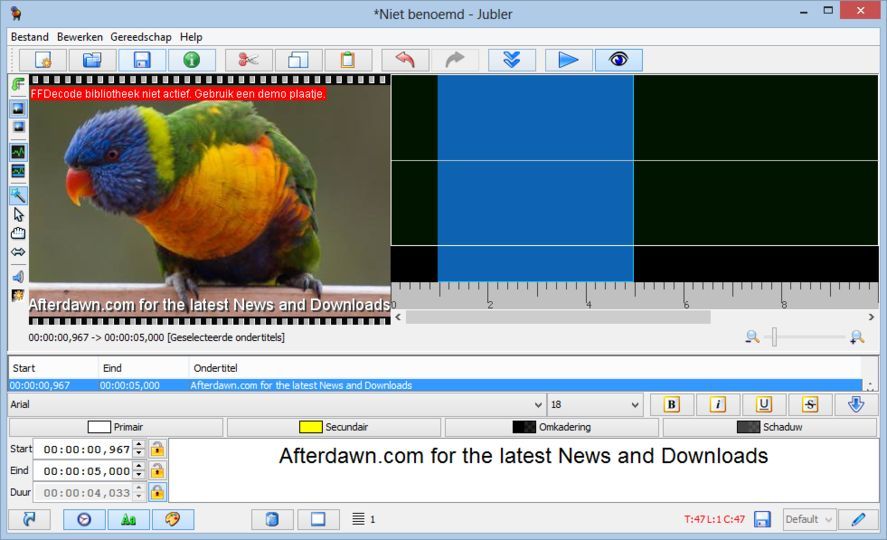This screenshot has height=540, width=887.
Task: Click the timeline scroll left arrow
Action: 398,317
